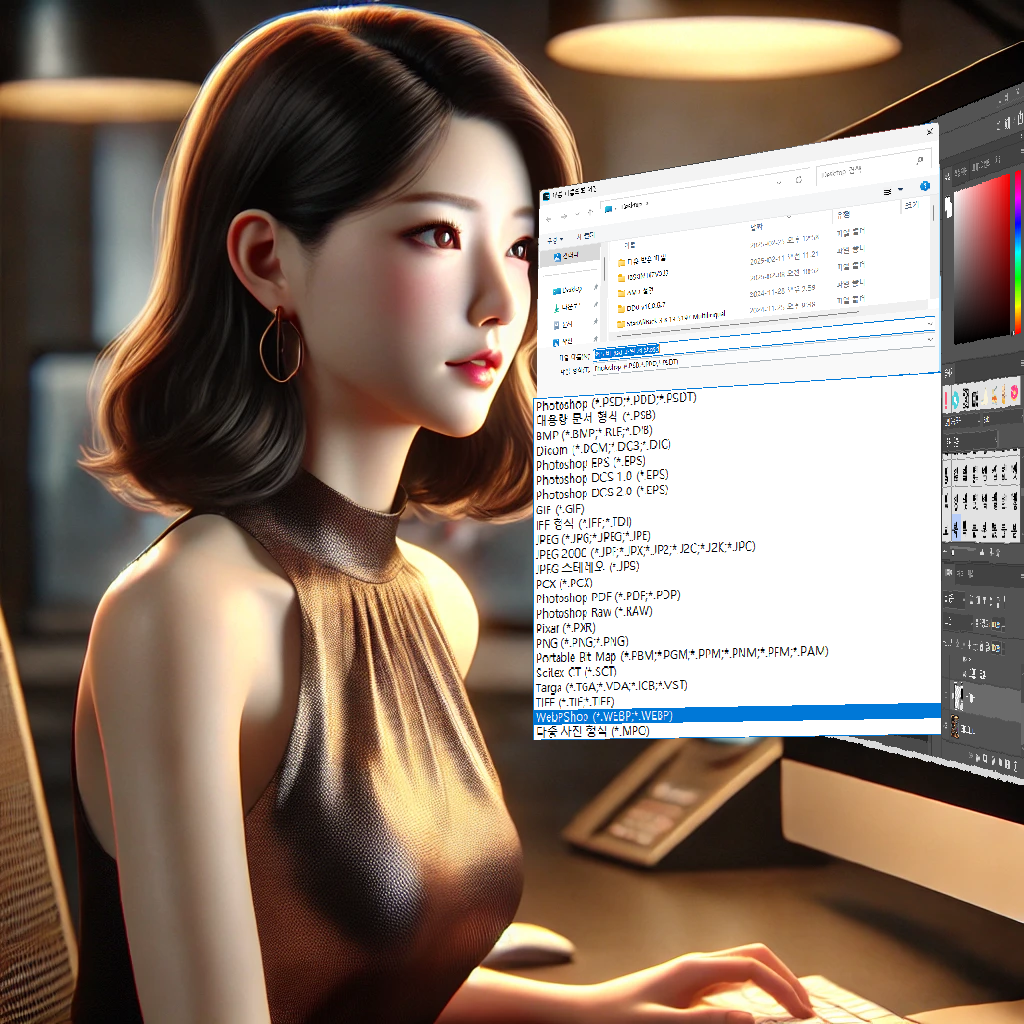The width and height of the screenshot is (1024, 1024).
Task: Click the pink round brush preset icon
Action: coord(1013,393)
